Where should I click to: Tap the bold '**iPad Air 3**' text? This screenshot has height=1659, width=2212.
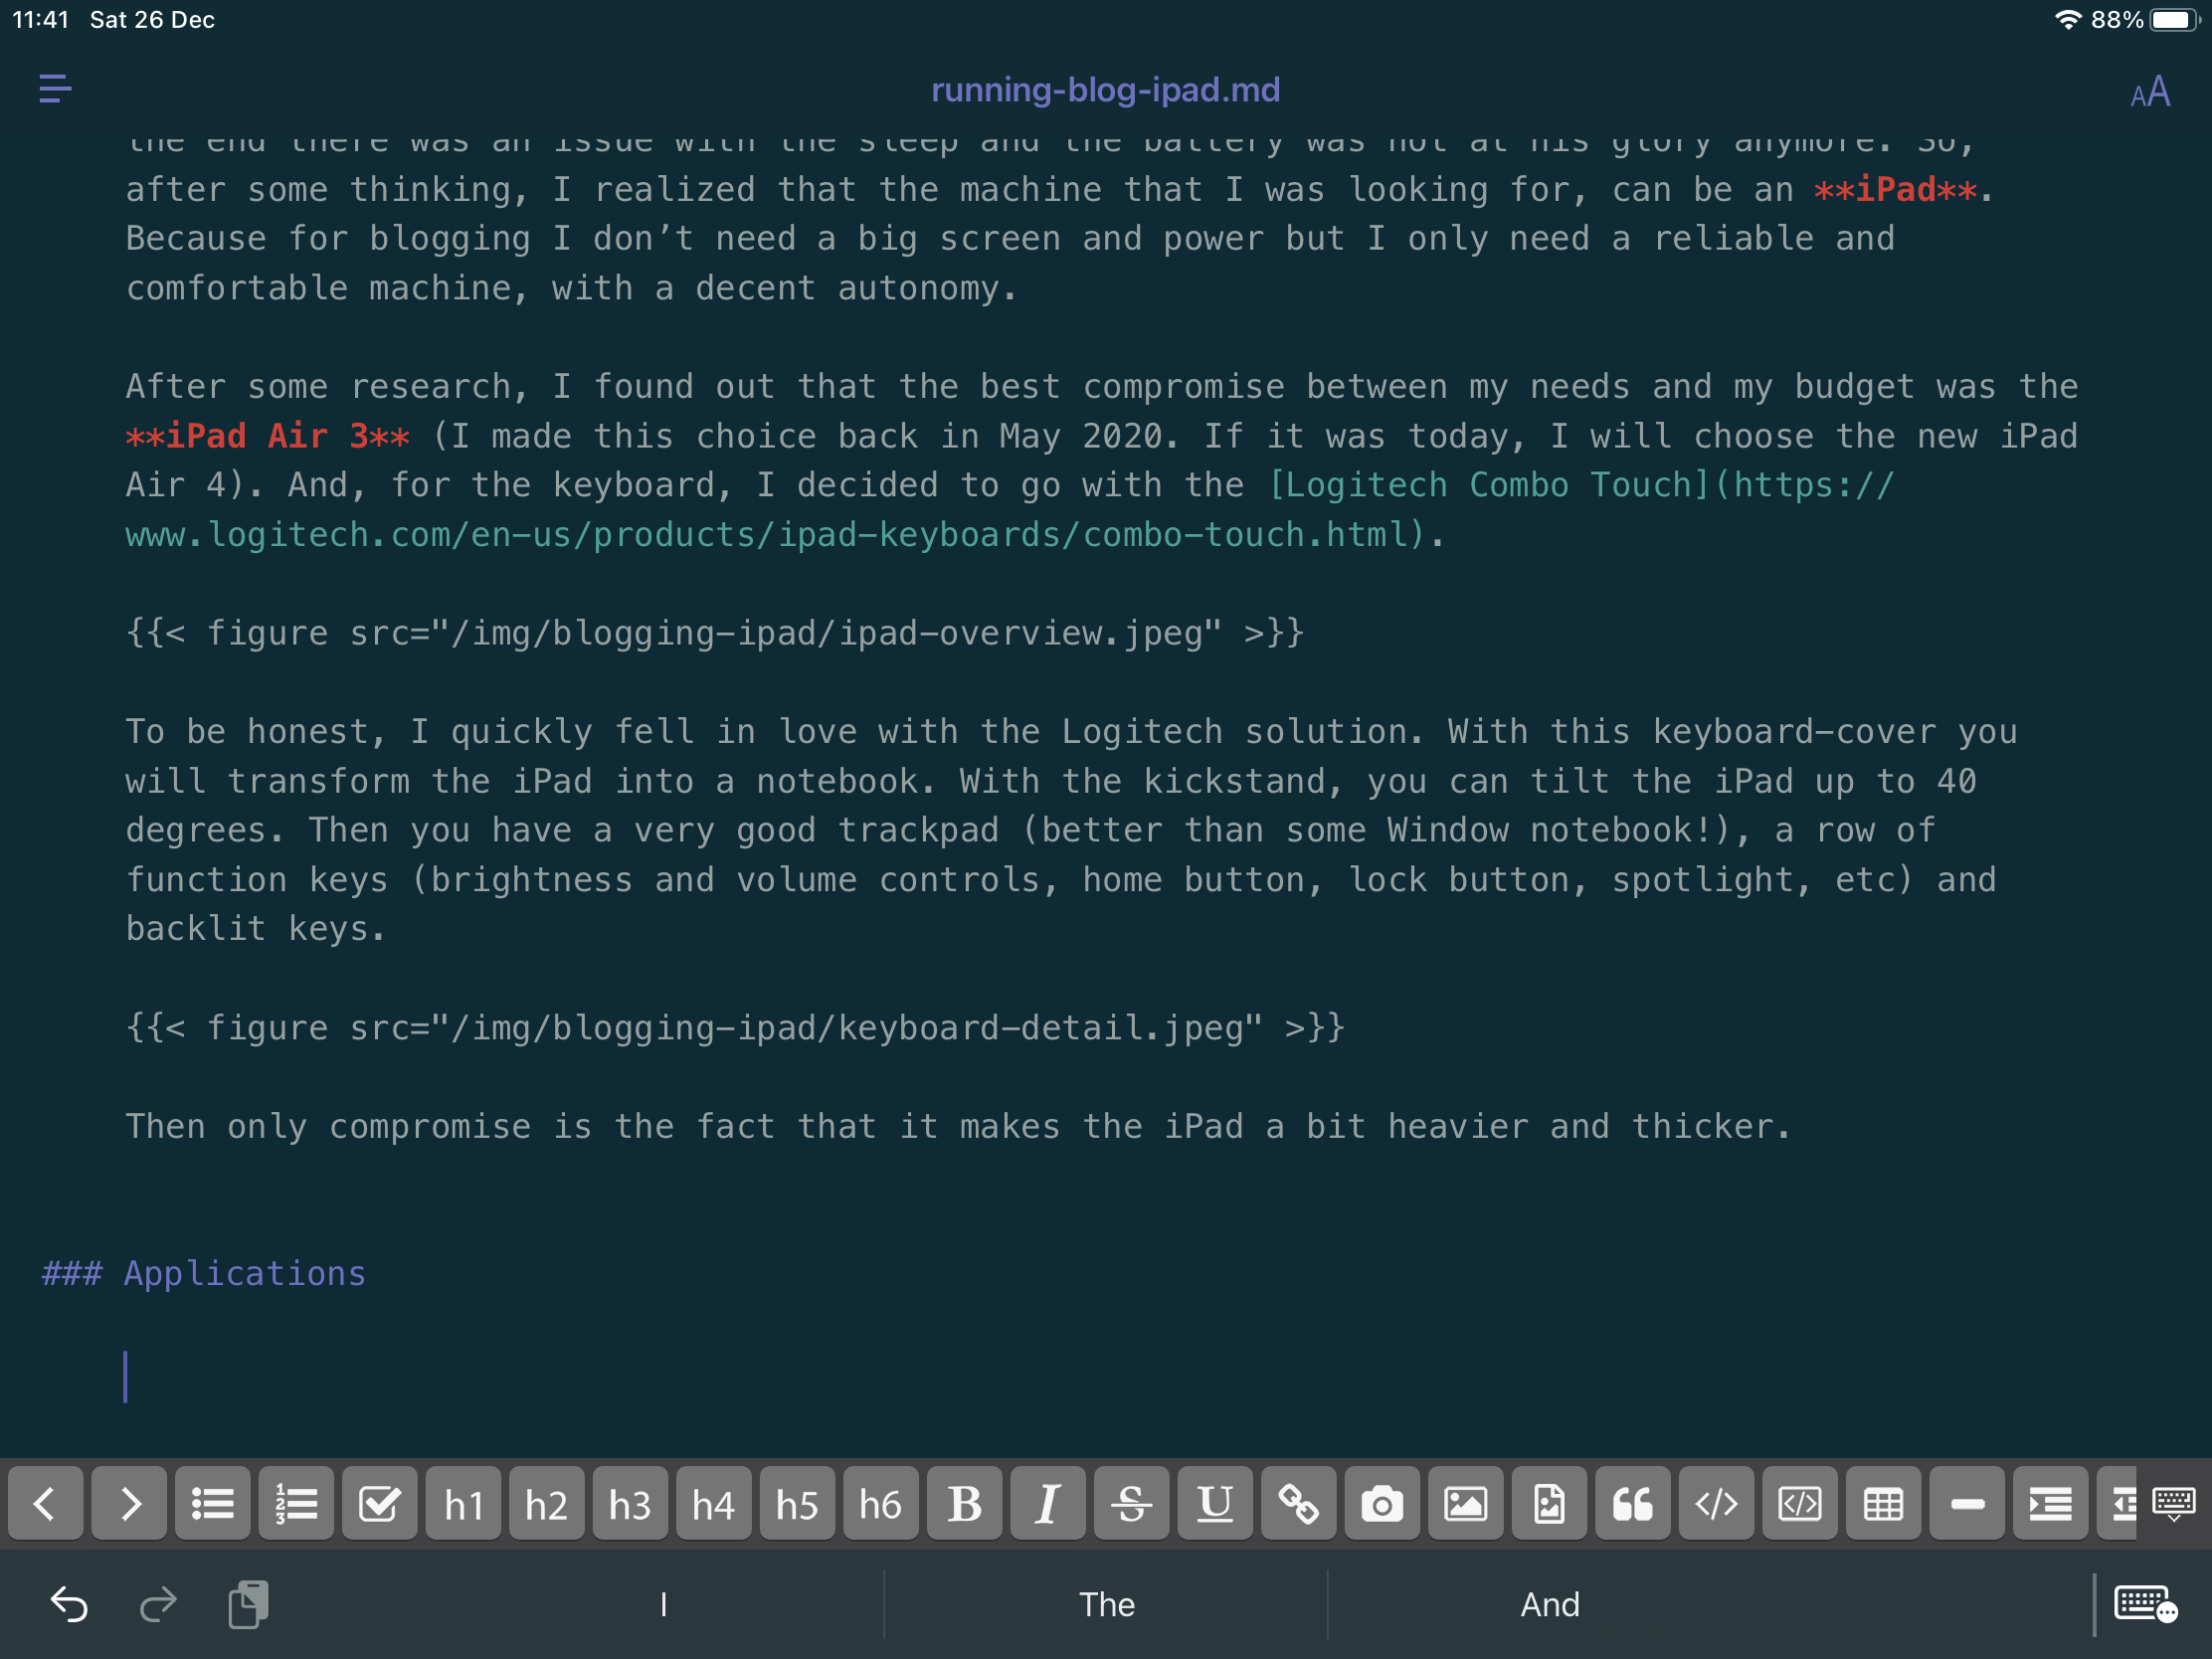click(267, 435)
